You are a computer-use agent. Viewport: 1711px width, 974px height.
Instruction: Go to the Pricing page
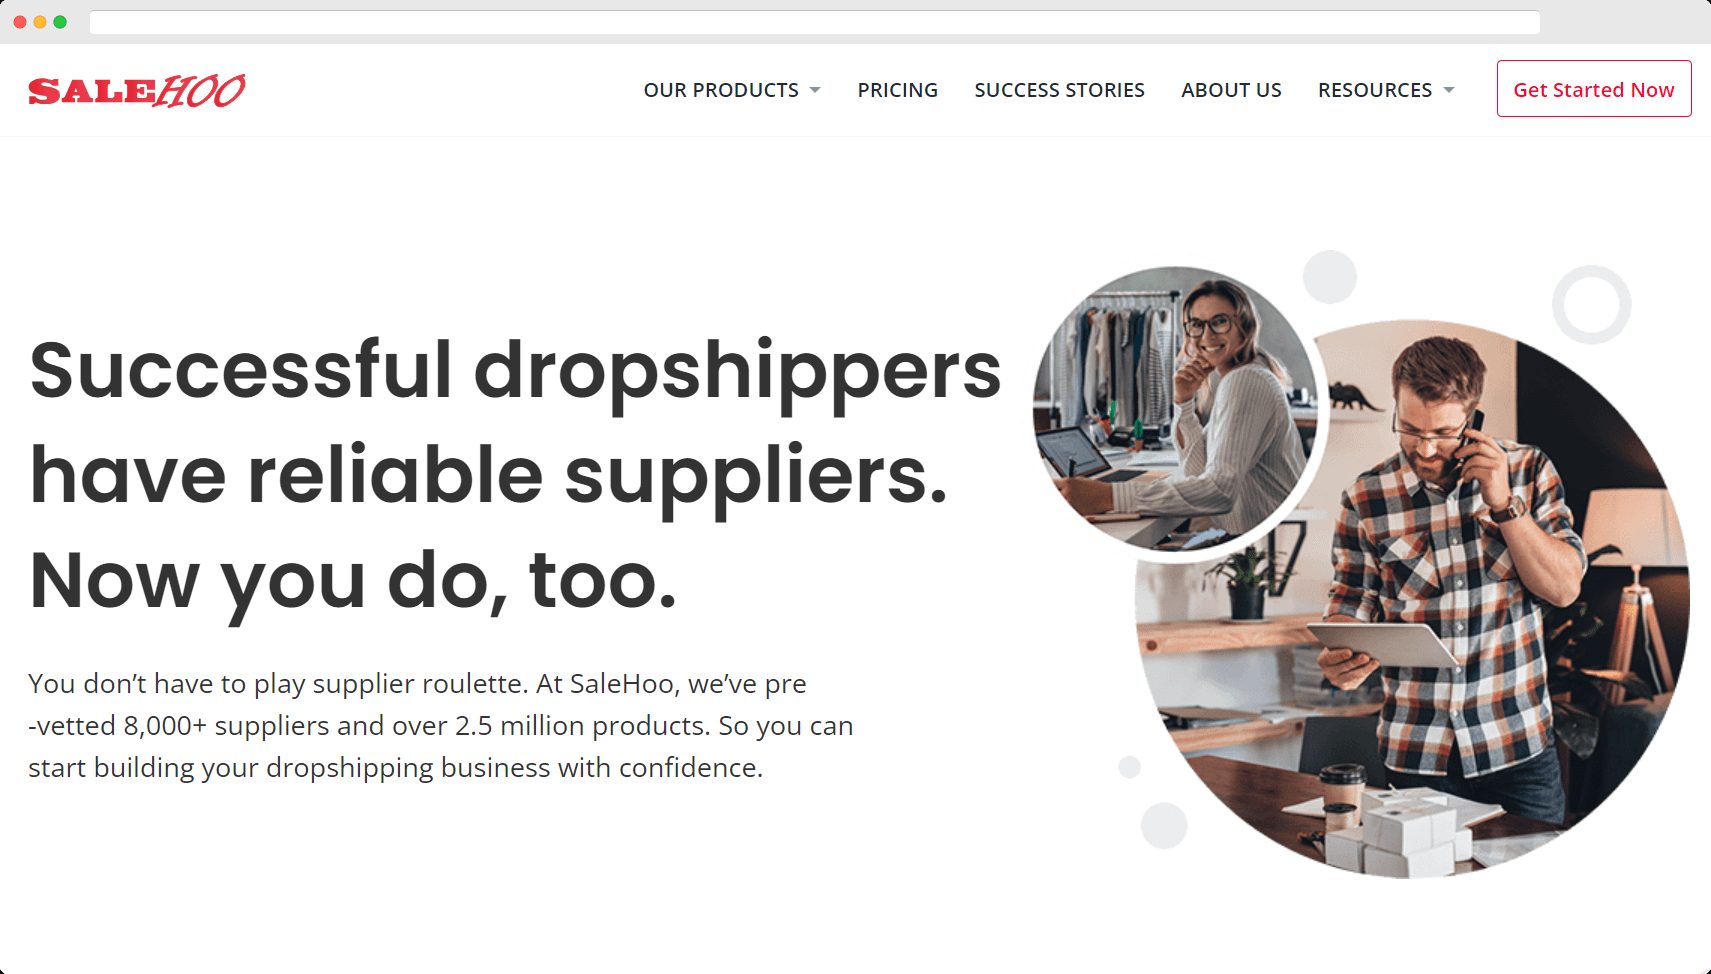tap(897, 90)
